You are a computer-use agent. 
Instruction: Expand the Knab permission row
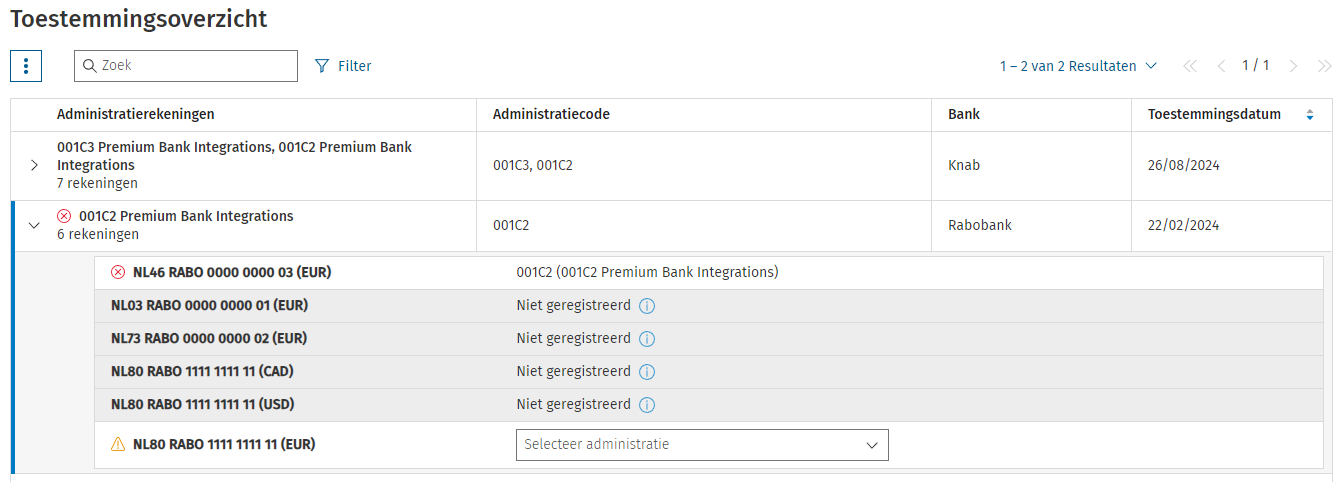(x=34, y=165)
